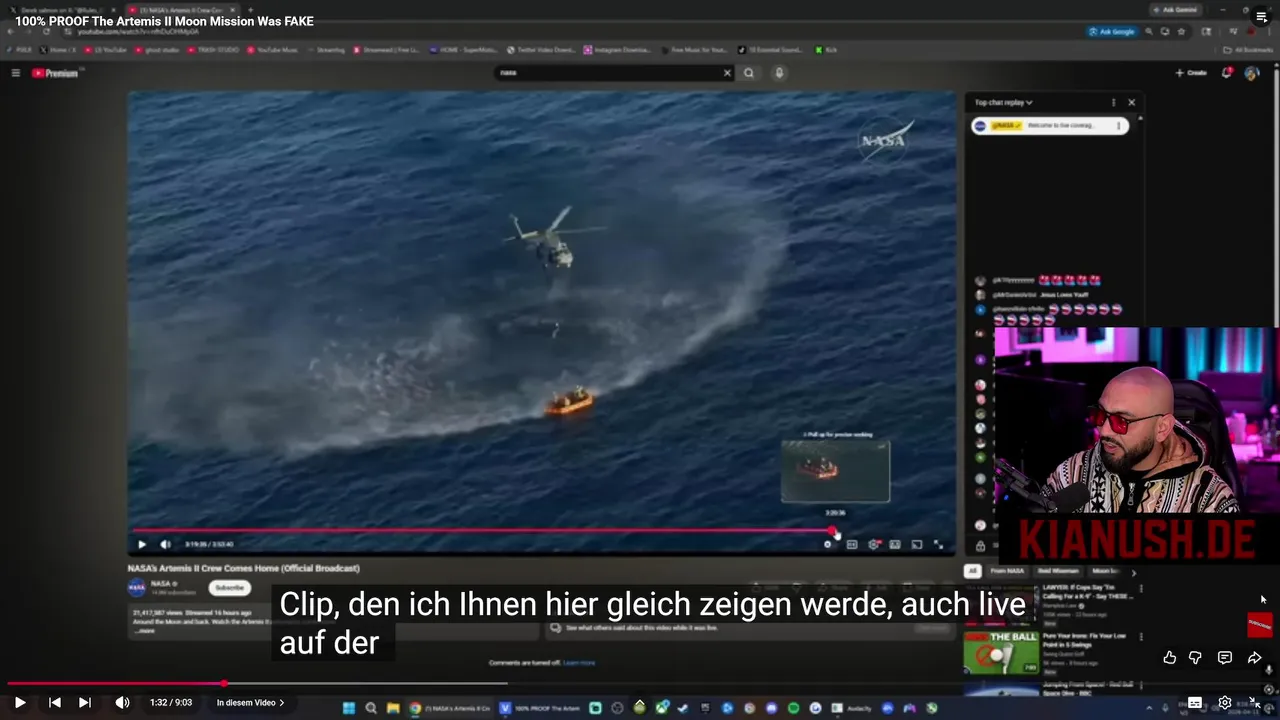
Task: Start voice search with the microphone
Action: (x=779, y=73)
